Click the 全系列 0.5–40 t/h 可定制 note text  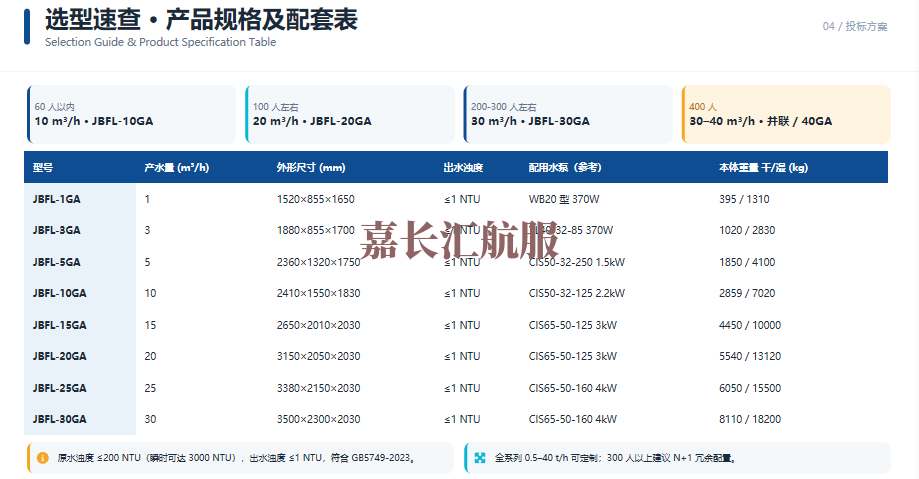tap(615, 458)
